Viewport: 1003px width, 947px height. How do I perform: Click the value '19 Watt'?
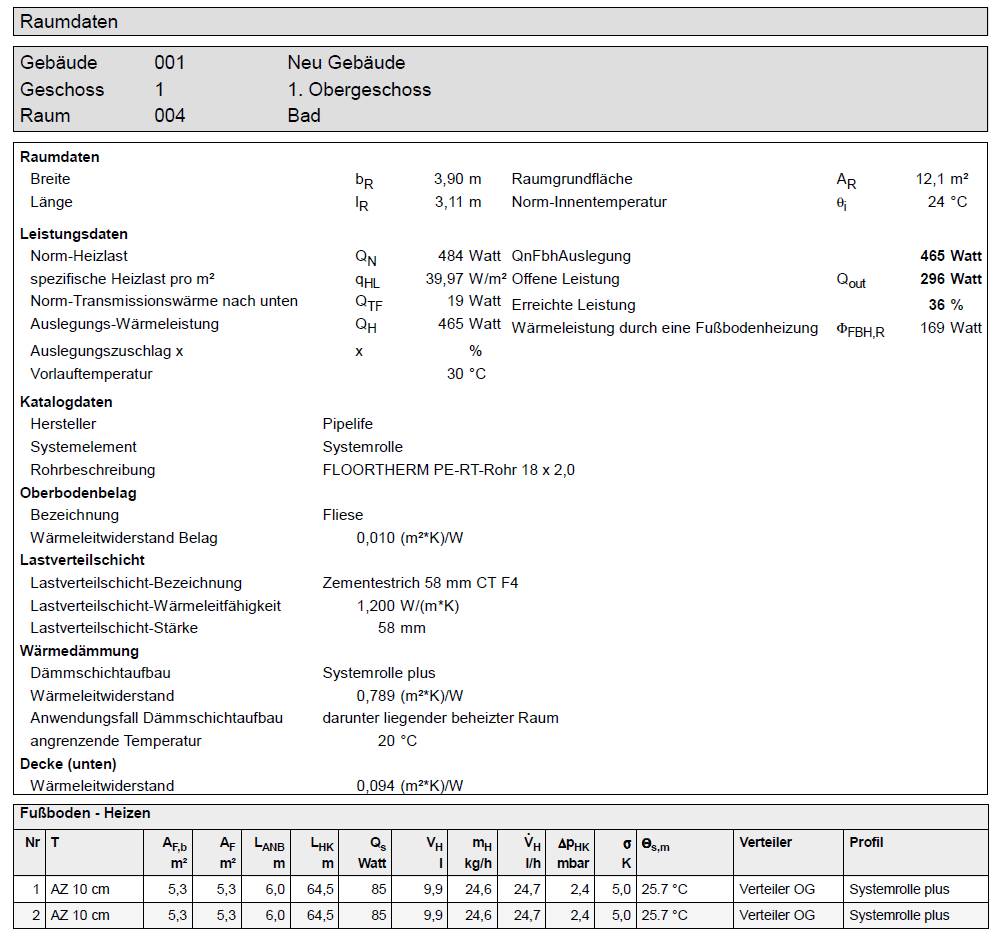(x=474, y=301)
